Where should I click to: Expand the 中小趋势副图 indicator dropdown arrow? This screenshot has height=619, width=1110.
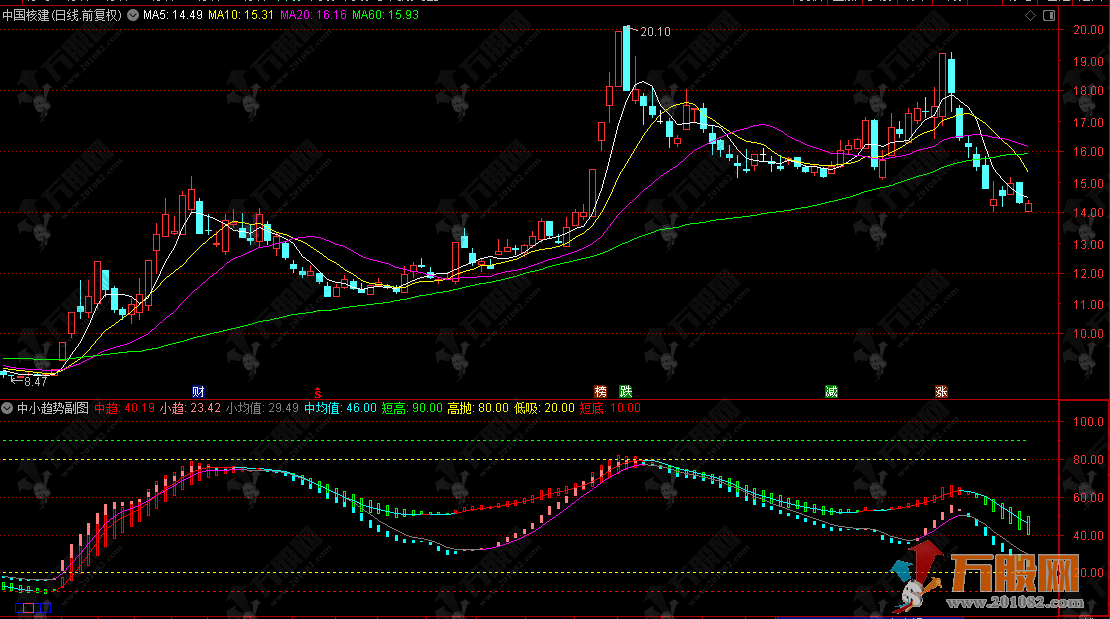coord(8,407)
